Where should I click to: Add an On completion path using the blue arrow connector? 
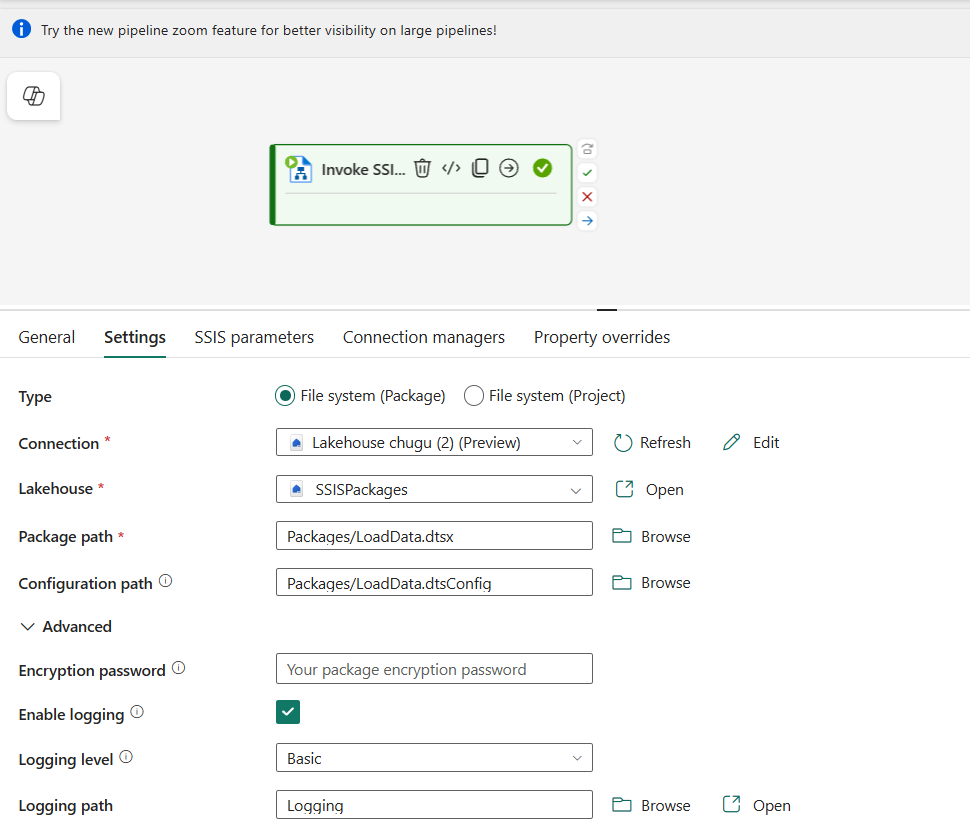tap(587, 220)
